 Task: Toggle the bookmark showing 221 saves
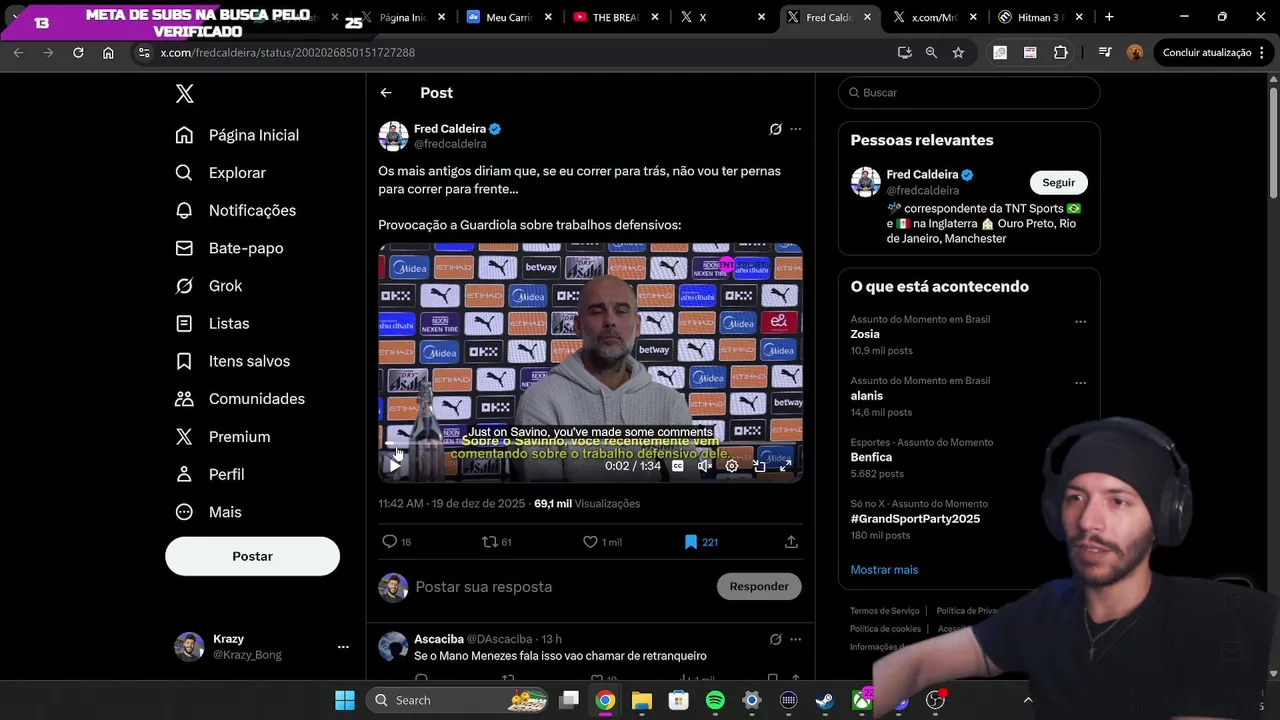click(701, 542)
